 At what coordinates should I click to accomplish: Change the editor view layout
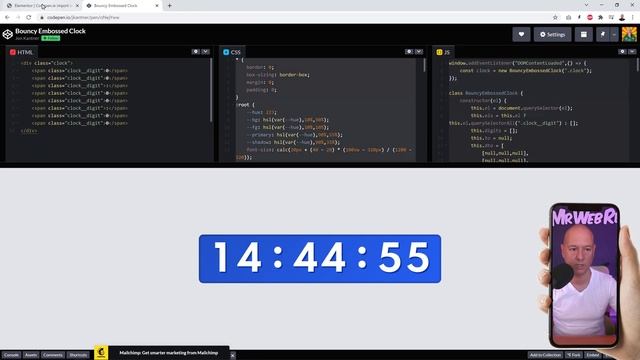(x=584, y=35)
